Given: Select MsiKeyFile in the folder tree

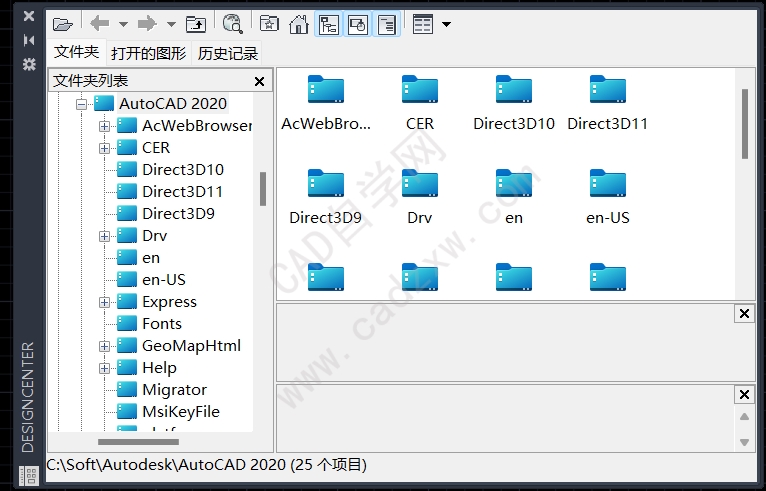Looking at the screenshot, I should click(x=181, y=411).
